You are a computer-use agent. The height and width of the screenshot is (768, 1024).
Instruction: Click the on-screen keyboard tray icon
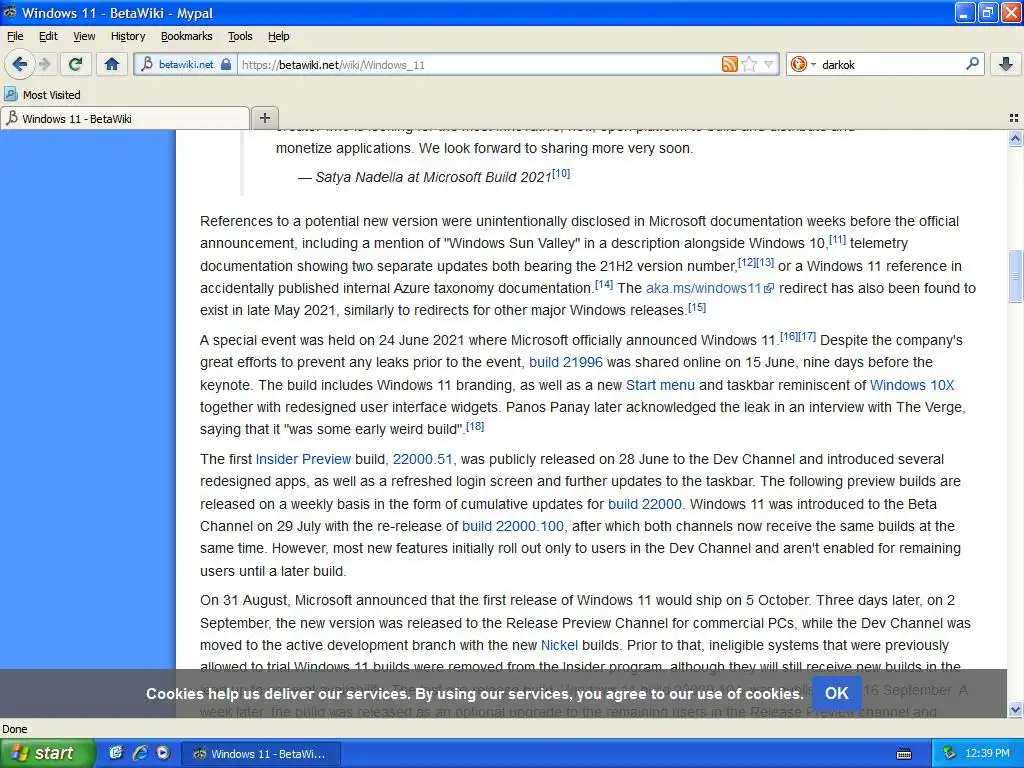pos(904,754)
